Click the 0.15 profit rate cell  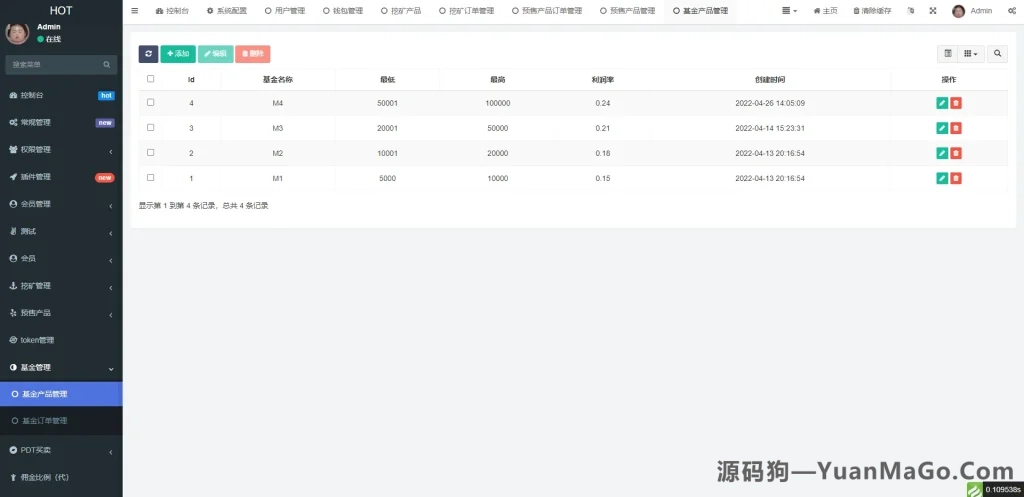[602, 178]
